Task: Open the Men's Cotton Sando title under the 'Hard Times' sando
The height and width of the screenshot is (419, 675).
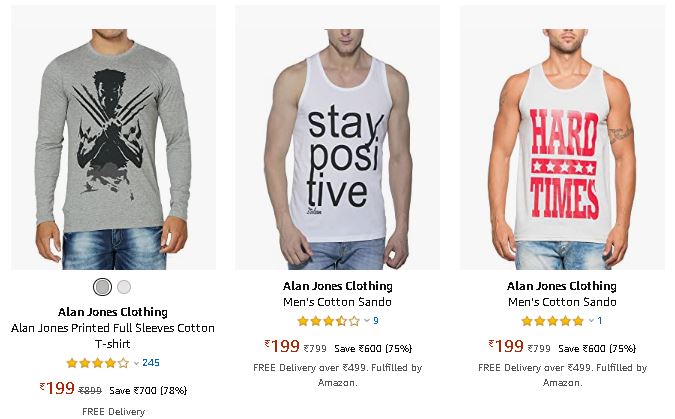Action: point(562,302)
